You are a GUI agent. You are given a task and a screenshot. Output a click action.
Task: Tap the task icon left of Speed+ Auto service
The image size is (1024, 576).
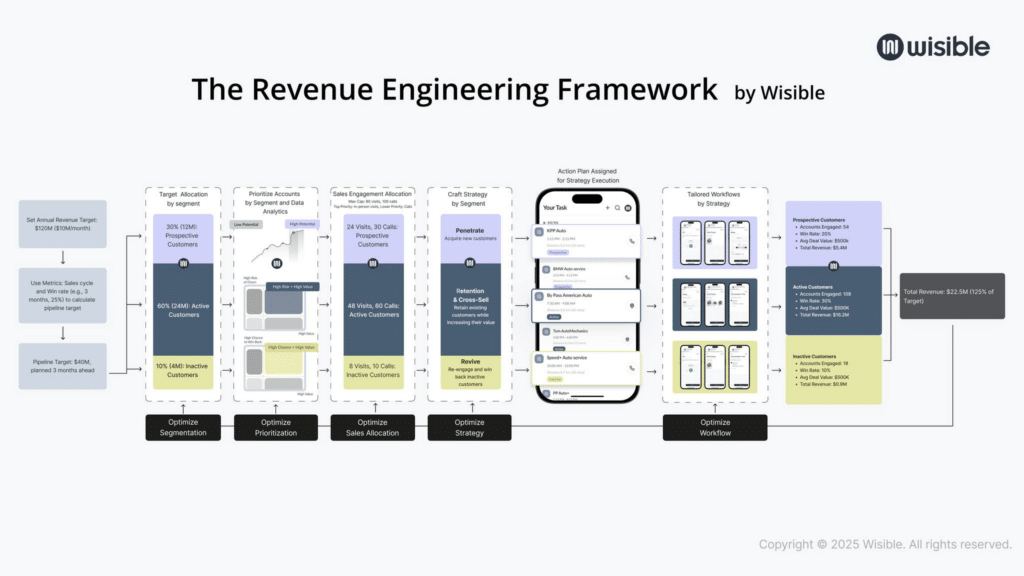[539, 359]
